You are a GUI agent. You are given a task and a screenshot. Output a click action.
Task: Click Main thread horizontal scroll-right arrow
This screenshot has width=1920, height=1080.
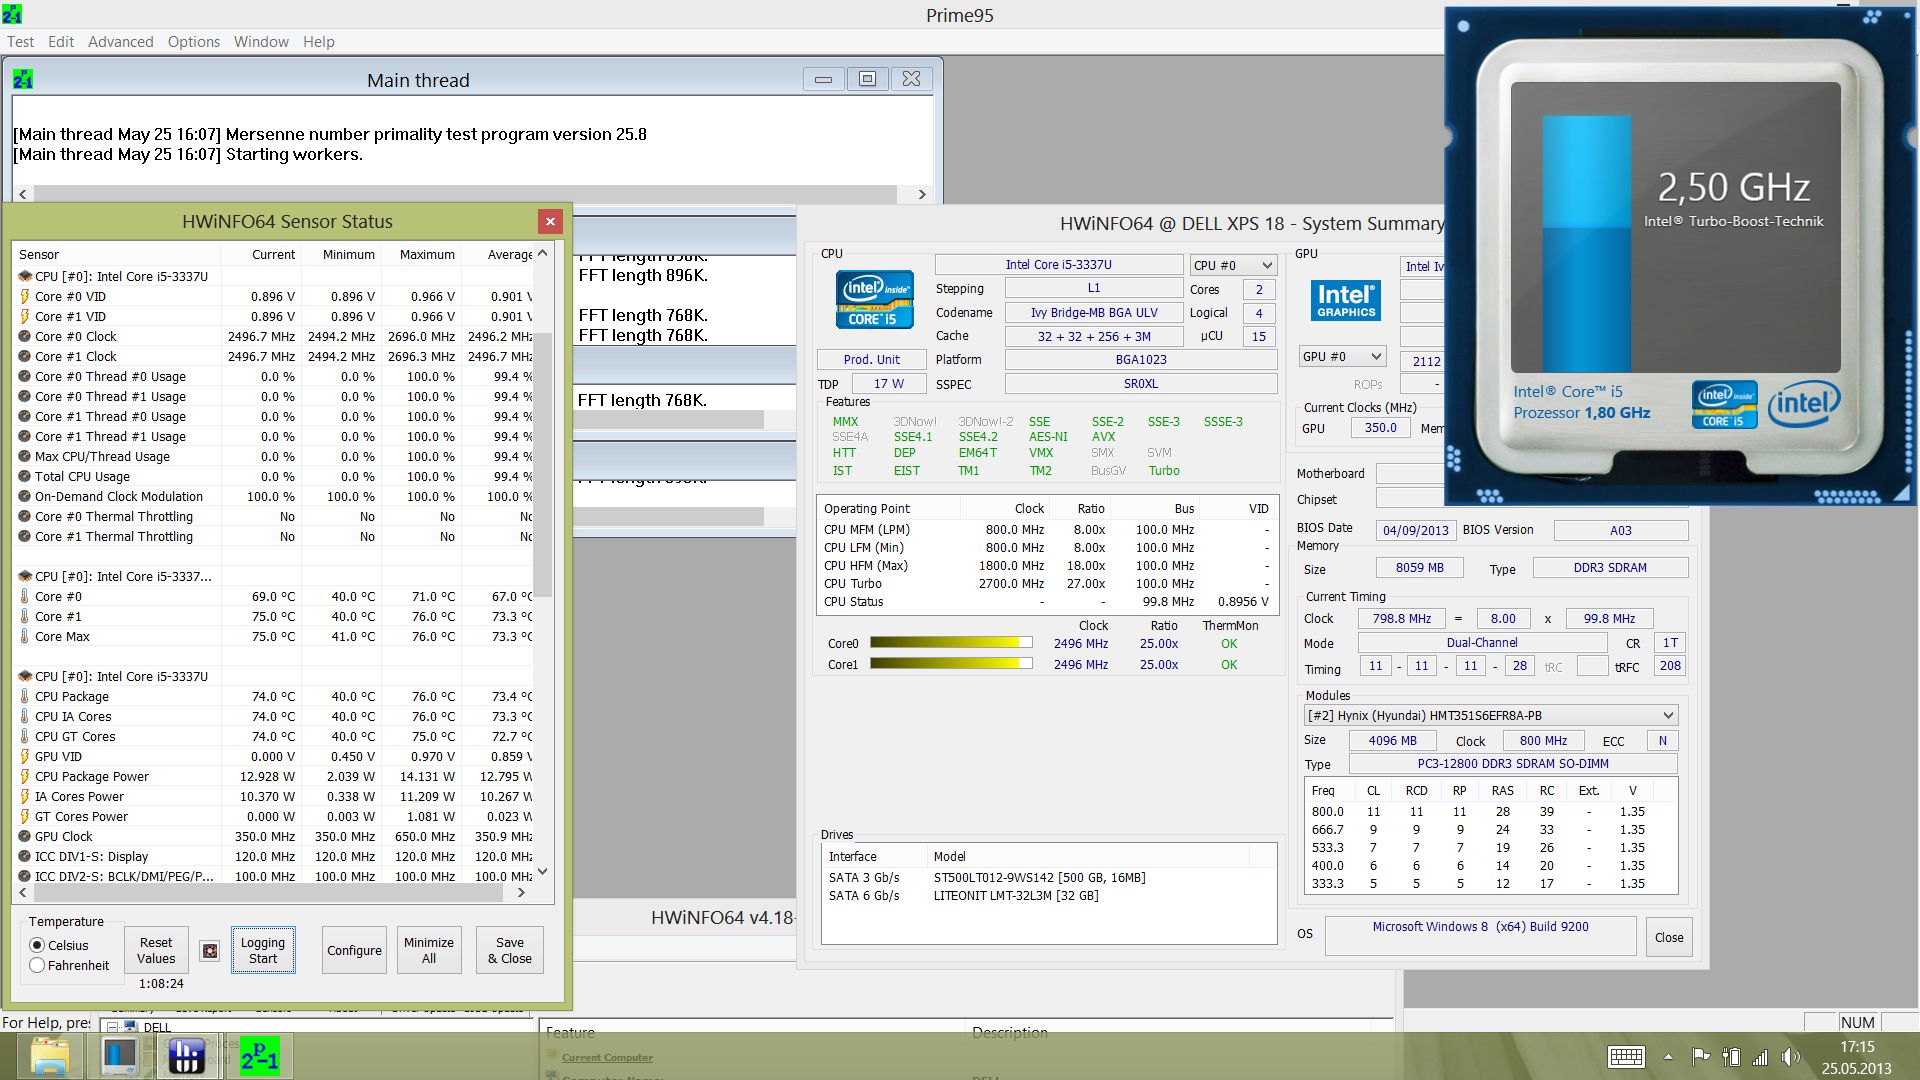pos(922,194)
